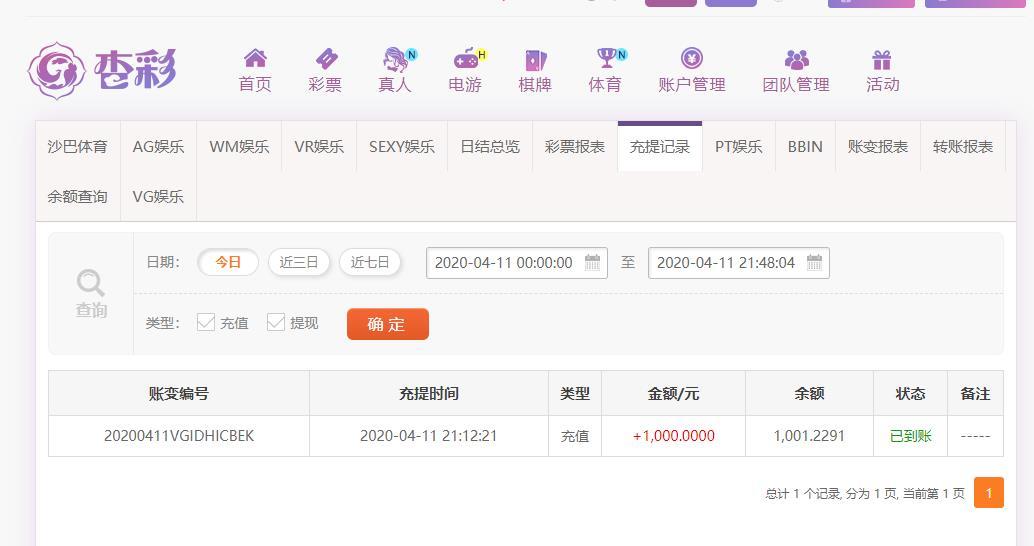This screenshot has width=1034, height=546.
Task: Toggle the 充值 checkbox
Action: point(206,322)
